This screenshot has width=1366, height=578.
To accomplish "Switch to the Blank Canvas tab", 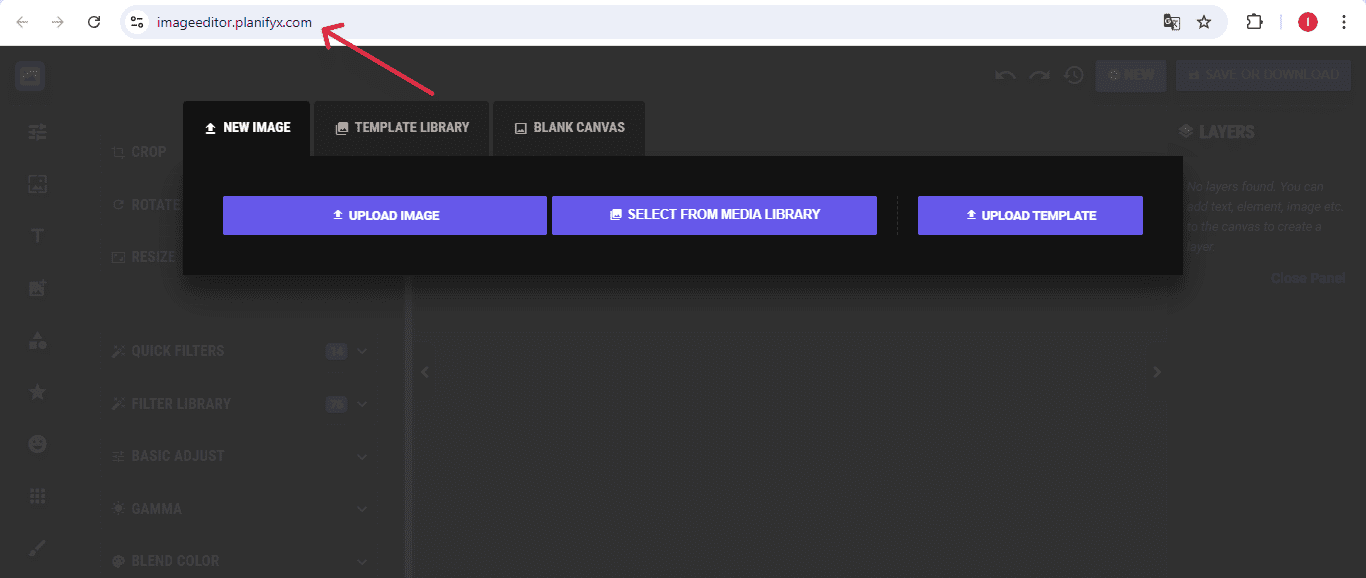I will tap(569, 128).
